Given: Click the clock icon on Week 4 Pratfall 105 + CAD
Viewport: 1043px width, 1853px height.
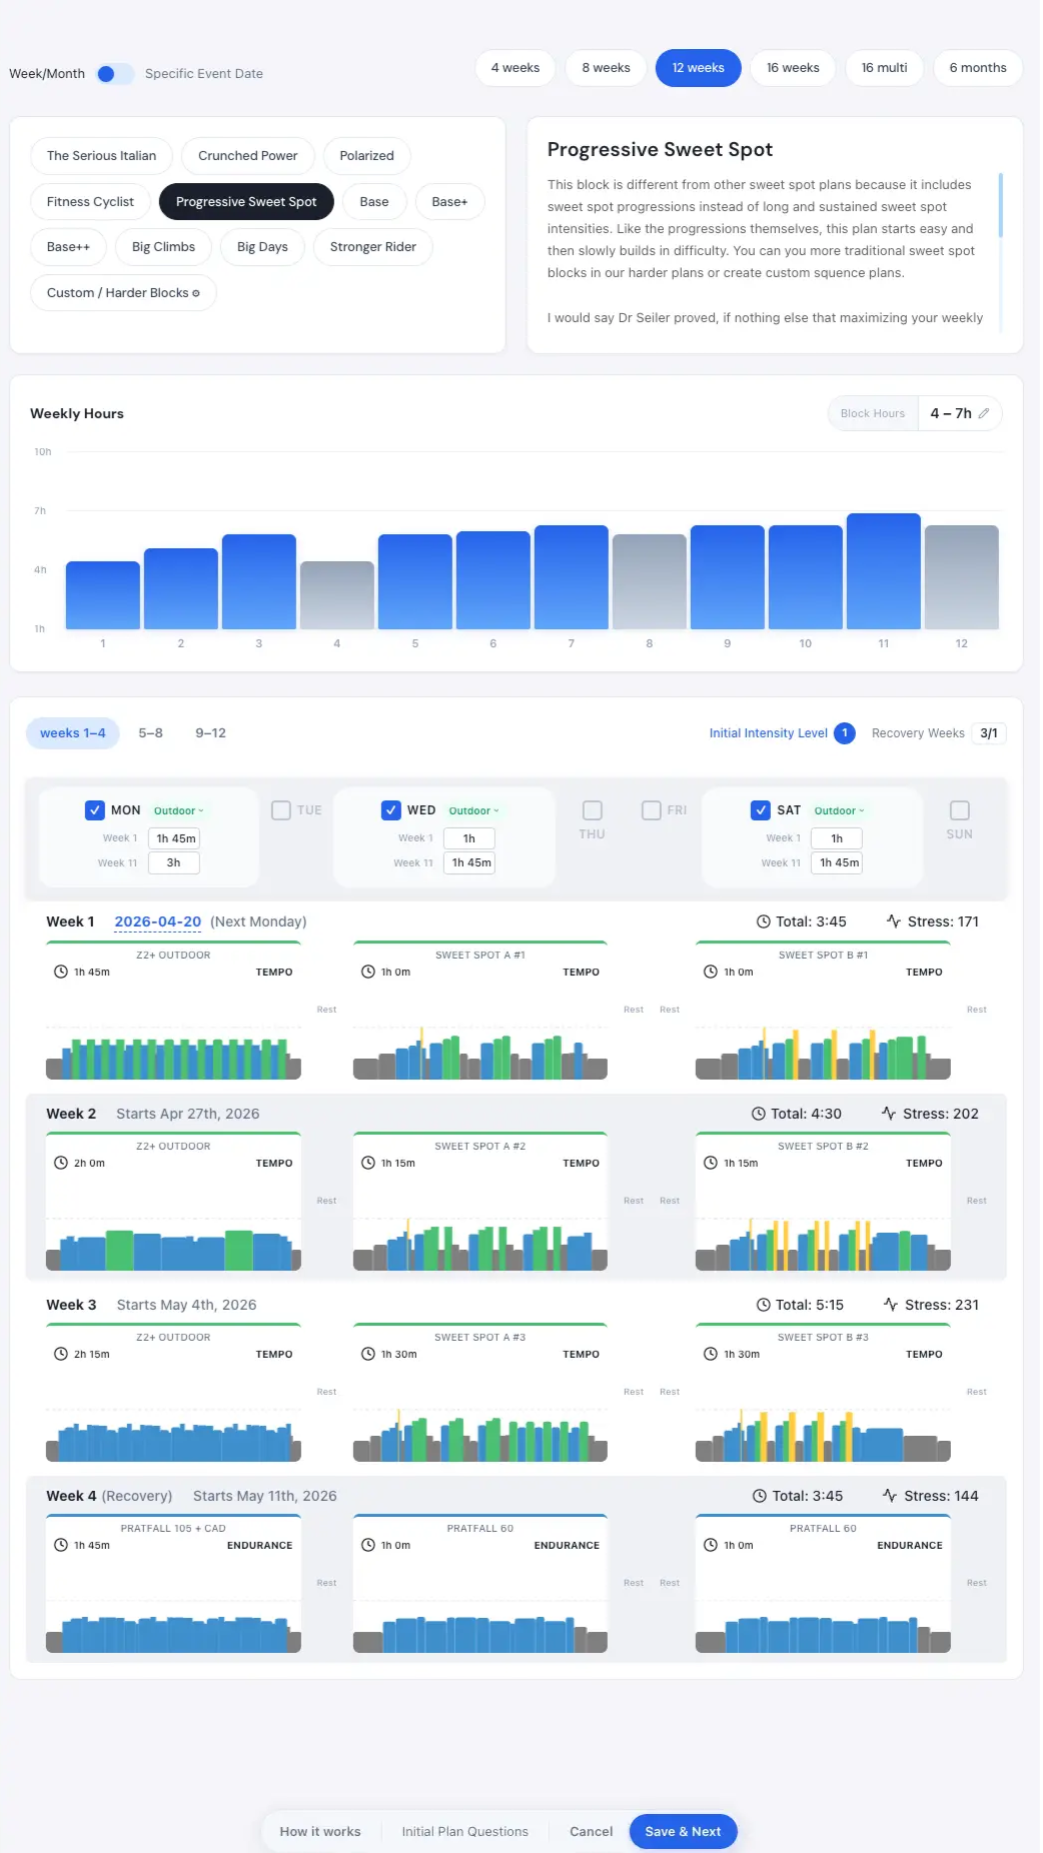Looking at the screenshot, I should pos(61,1545).
